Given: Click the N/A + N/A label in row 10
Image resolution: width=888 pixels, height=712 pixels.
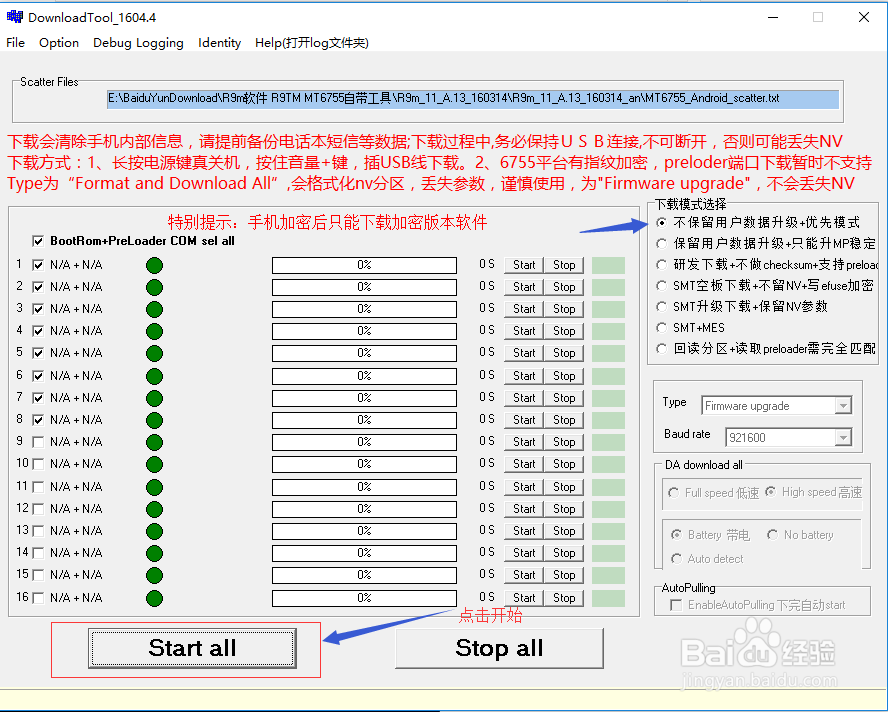Looking at the screenshot, I should click(76, 464).
